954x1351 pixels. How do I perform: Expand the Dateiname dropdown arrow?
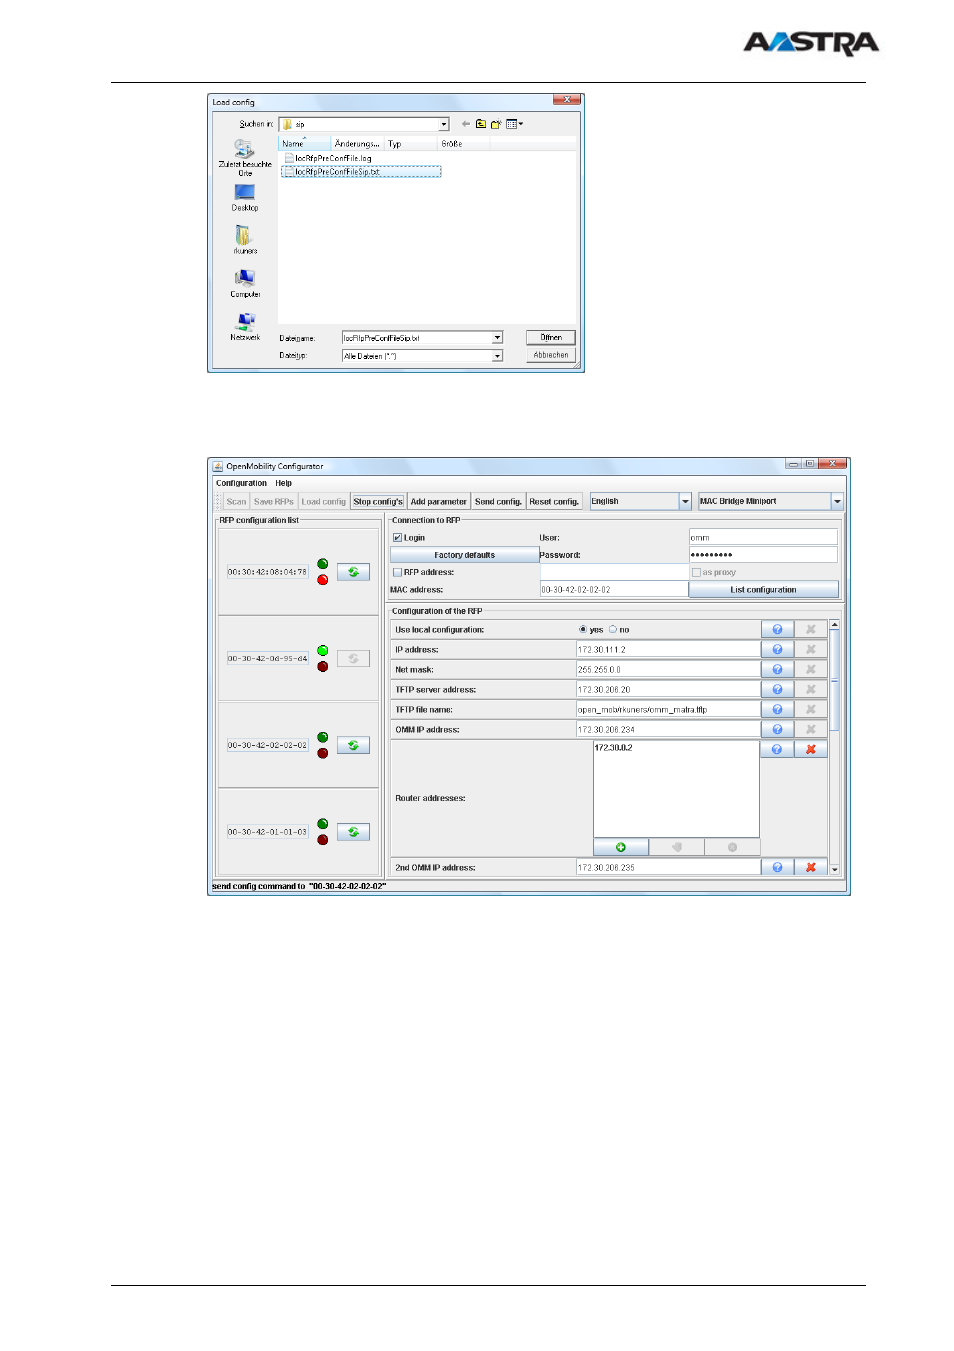[497, 338]
